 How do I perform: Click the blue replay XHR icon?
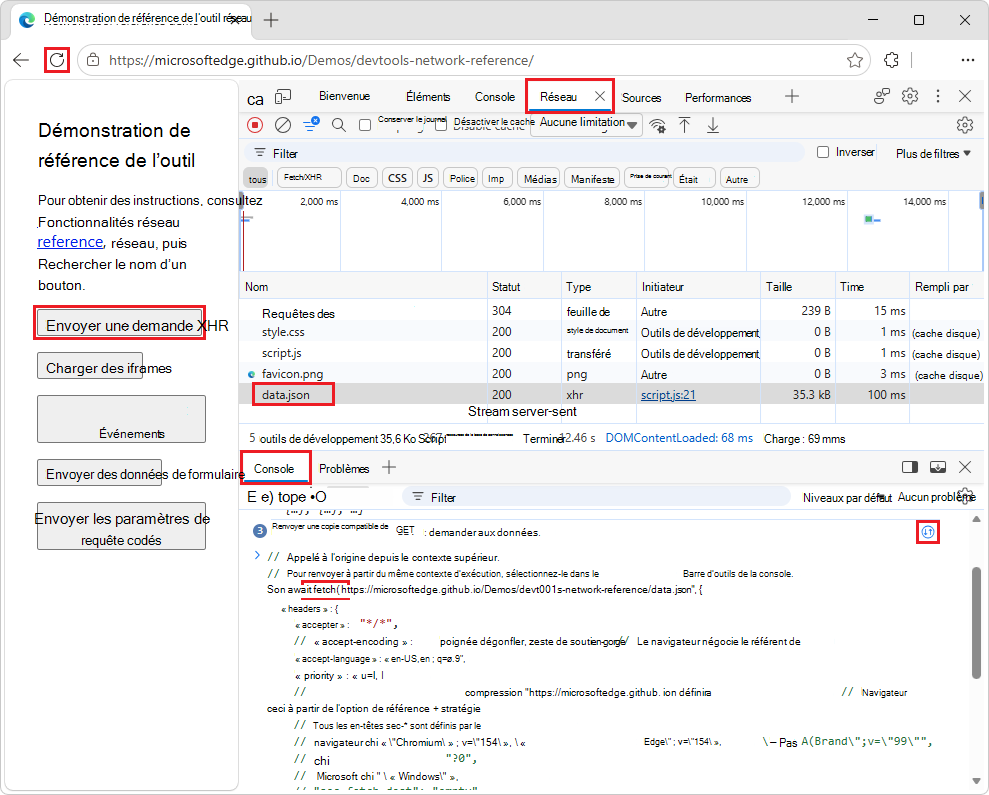pyautogui.click(x=927, y=532)
